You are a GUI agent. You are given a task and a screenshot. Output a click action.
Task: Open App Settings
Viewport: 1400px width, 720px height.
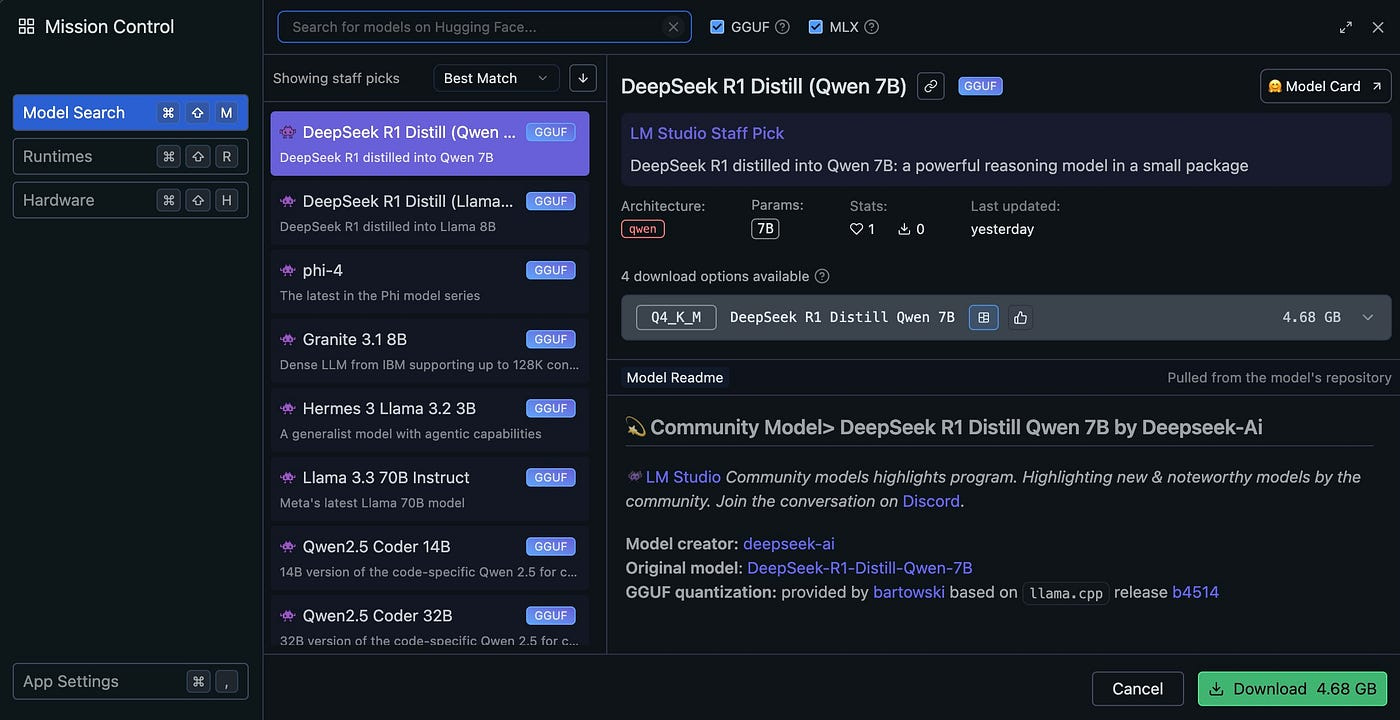point(130,681)
